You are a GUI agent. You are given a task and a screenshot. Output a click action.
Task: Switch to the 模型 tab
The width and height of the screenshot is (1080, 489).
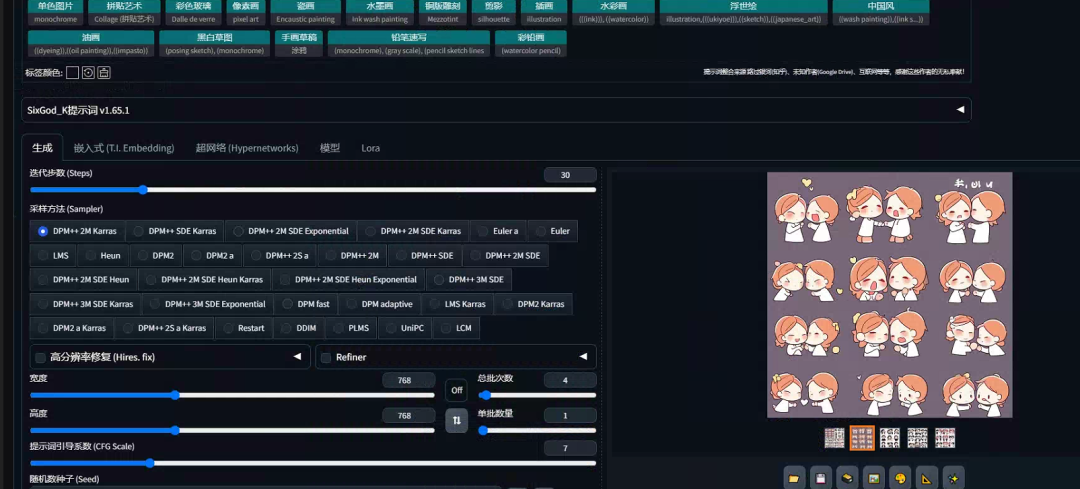pos(330,148)
